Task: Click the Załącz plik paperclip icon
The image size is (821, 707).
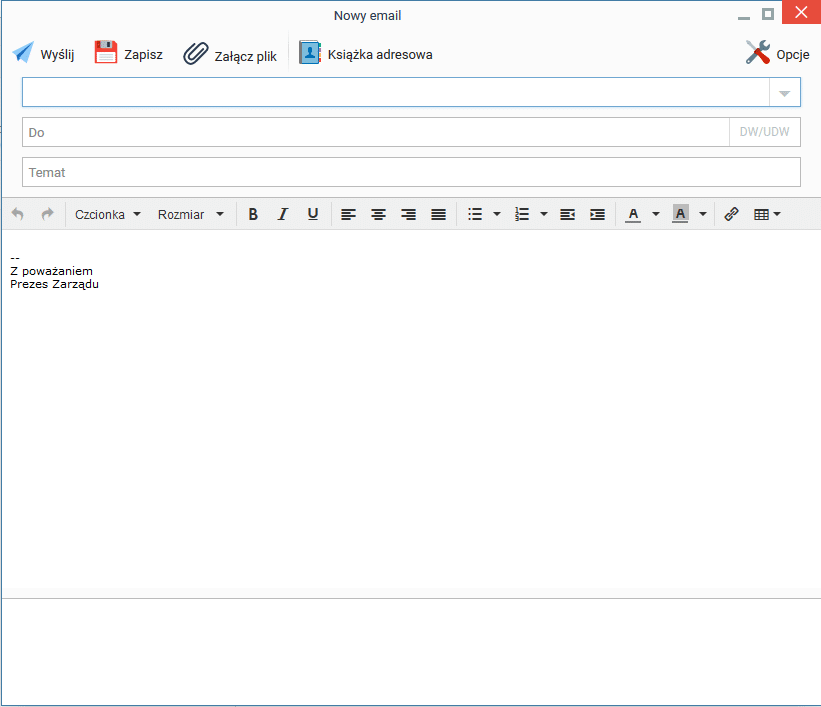Action: [196, 53]
